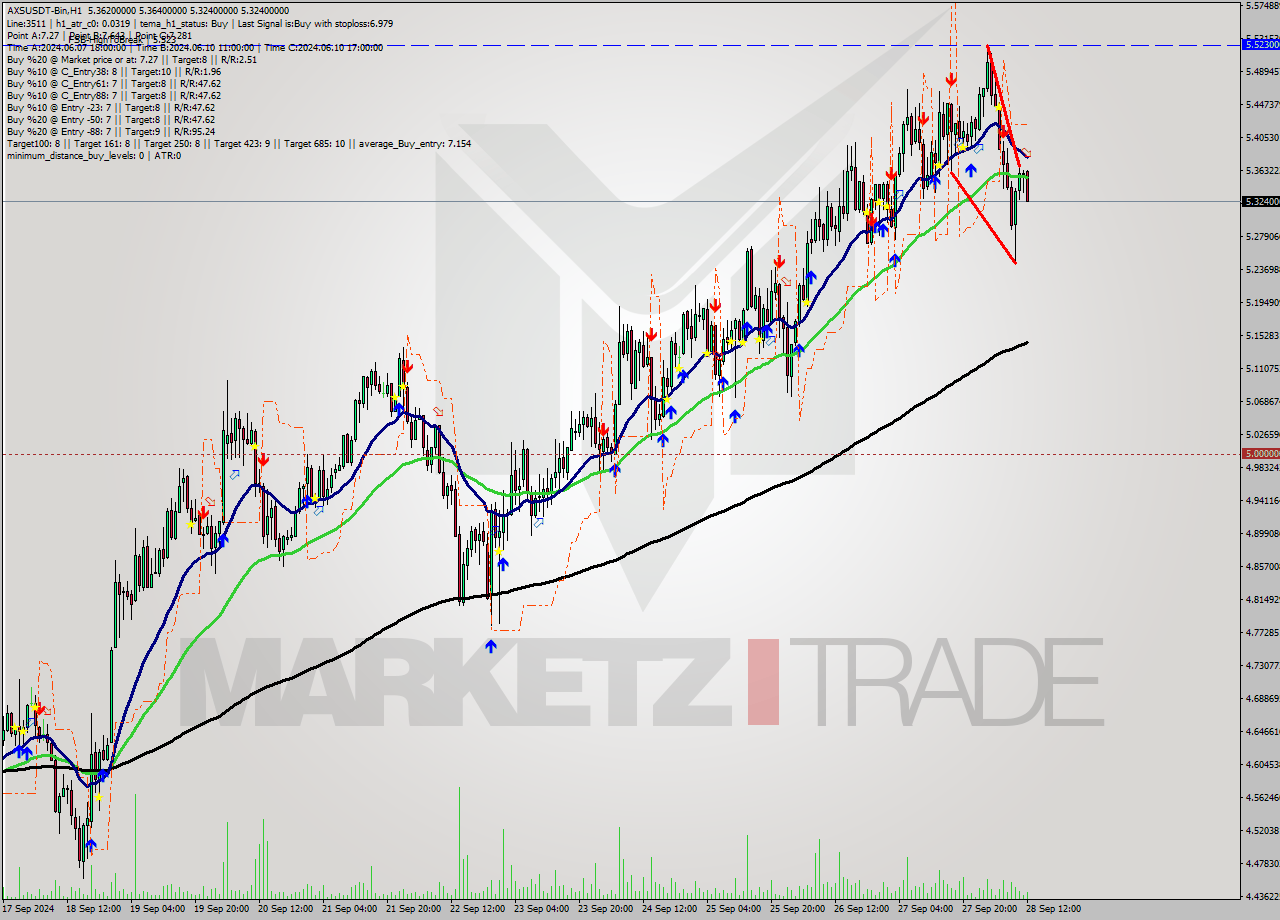Click the 4.77285 price axis label
1280x920 pixels.
point(1262,632)
